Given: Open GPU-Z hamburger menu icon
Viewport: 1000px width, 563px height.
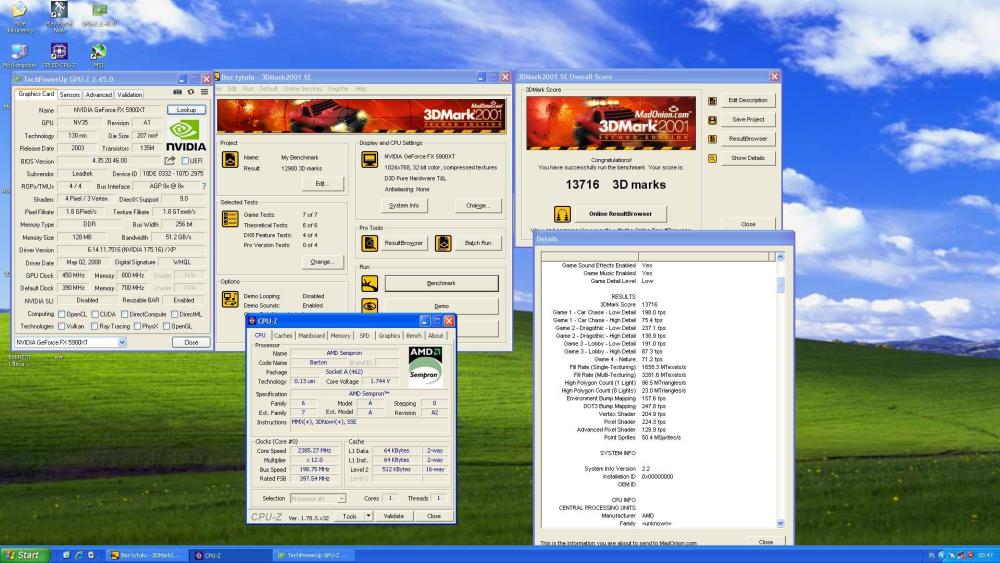Looking at the screenshot, I should (204, 92).
